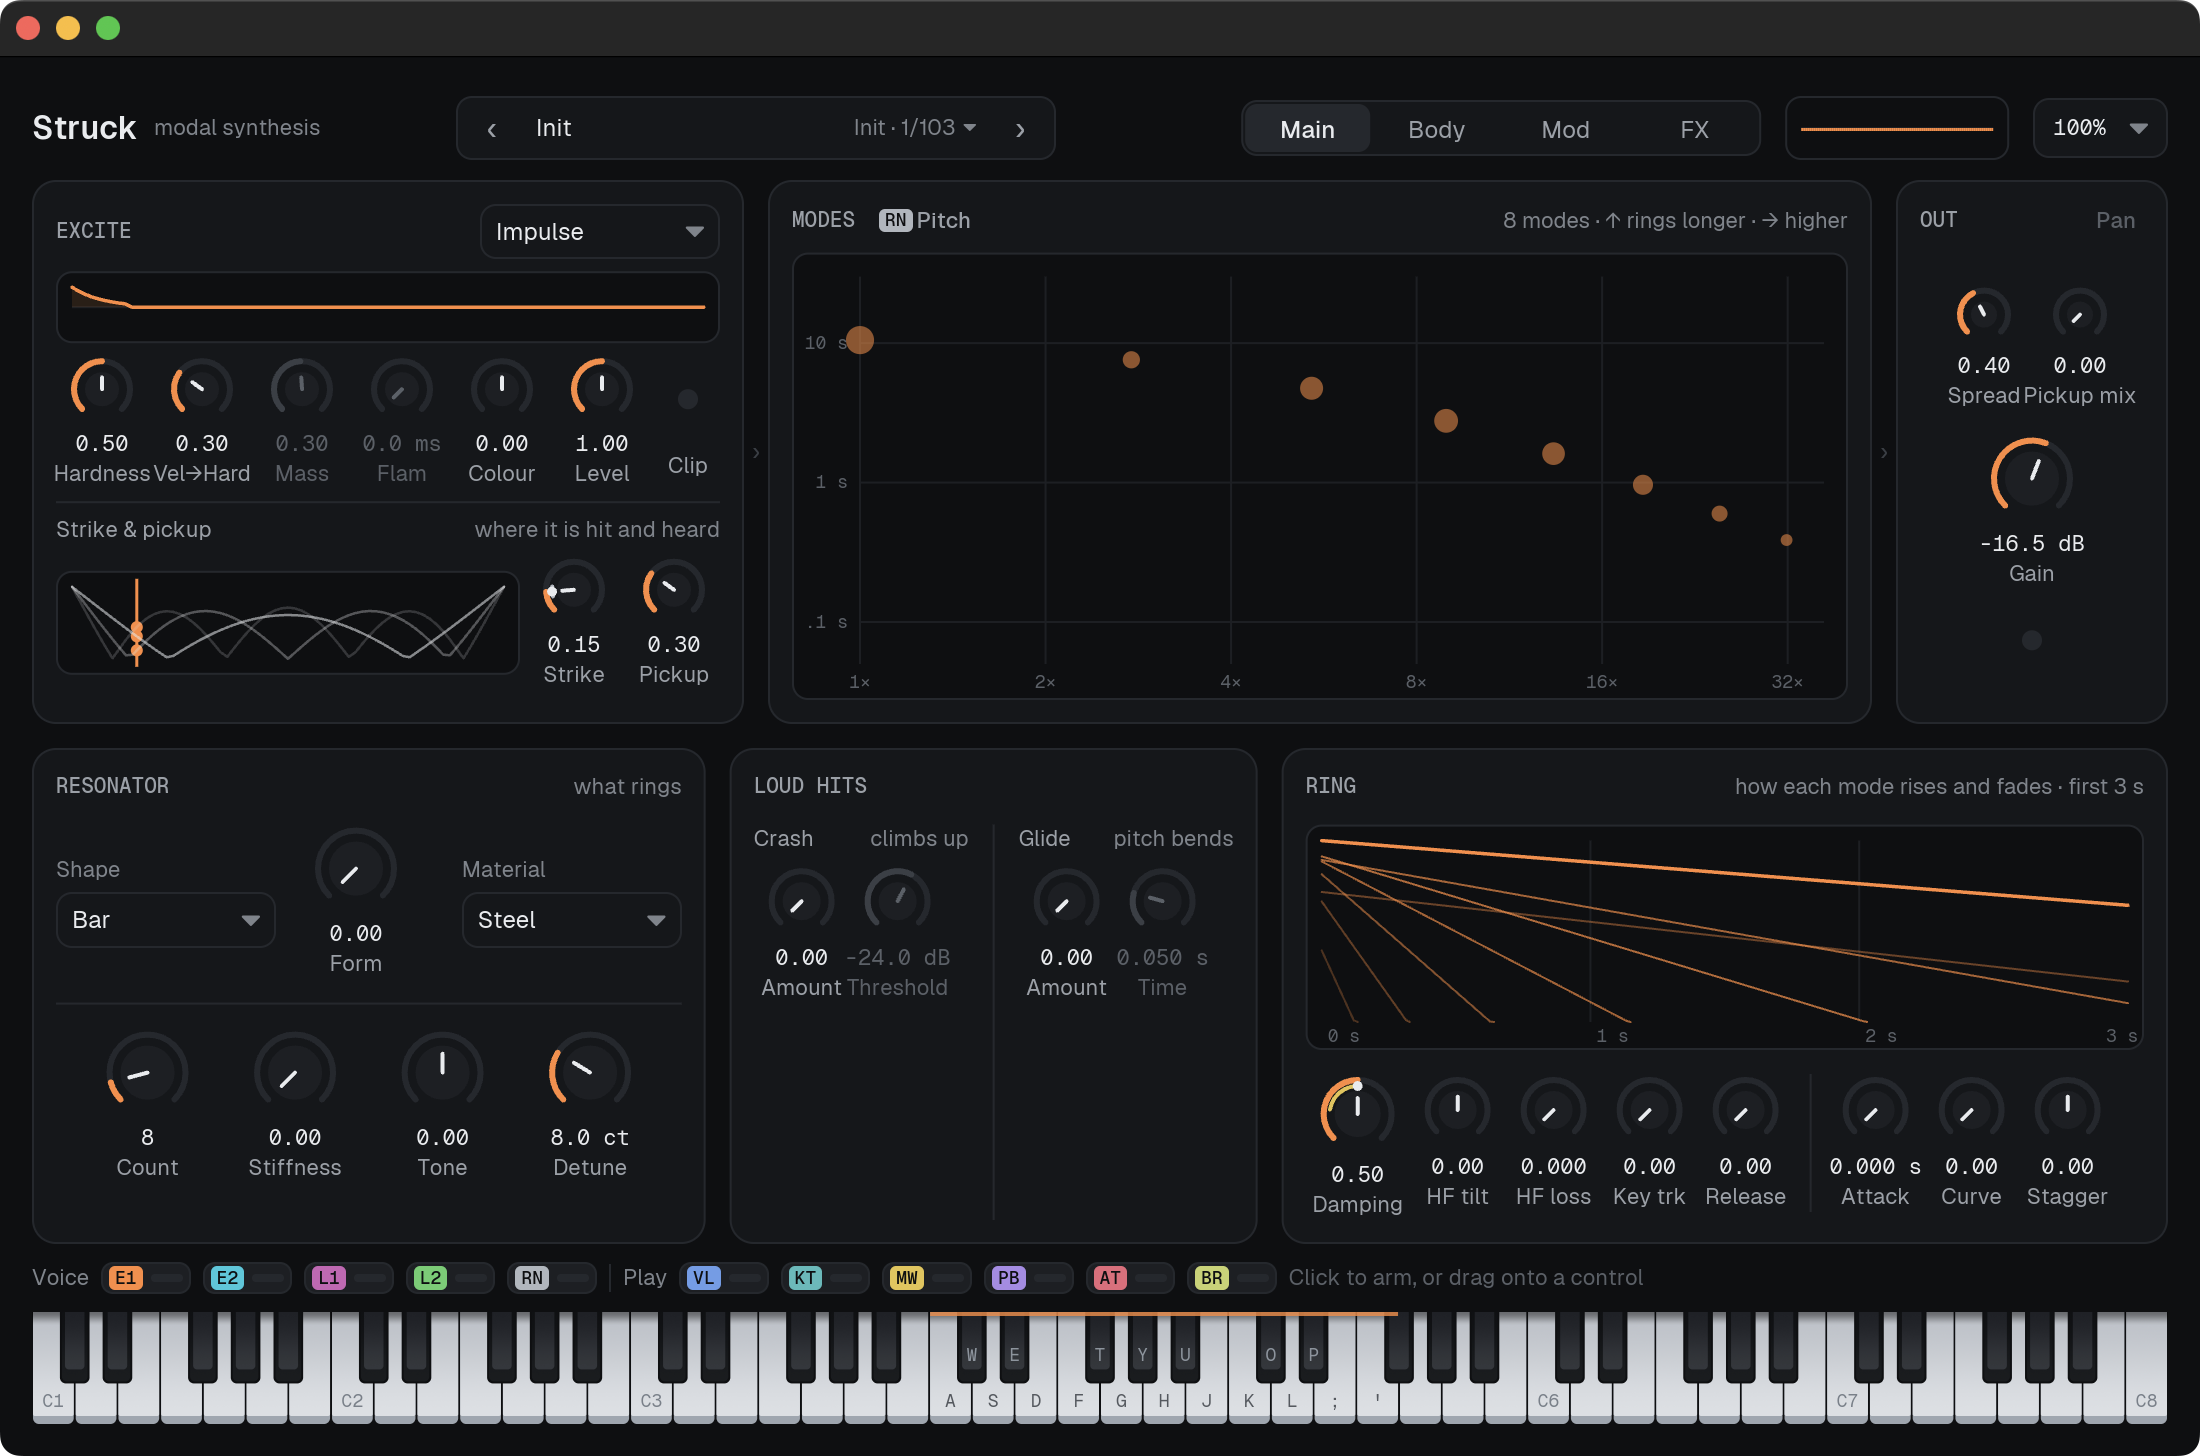2200x1456 pixels.
Task: Click the RN badge next to Pitch in Modes
Action: (x=895, y=220)
